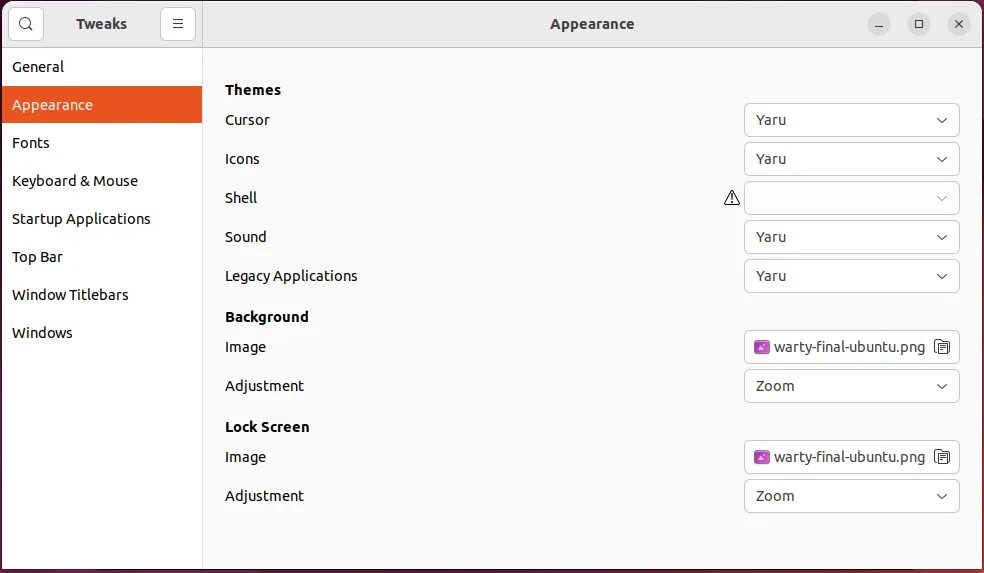Switch to the Fonts section

point(31,143)
